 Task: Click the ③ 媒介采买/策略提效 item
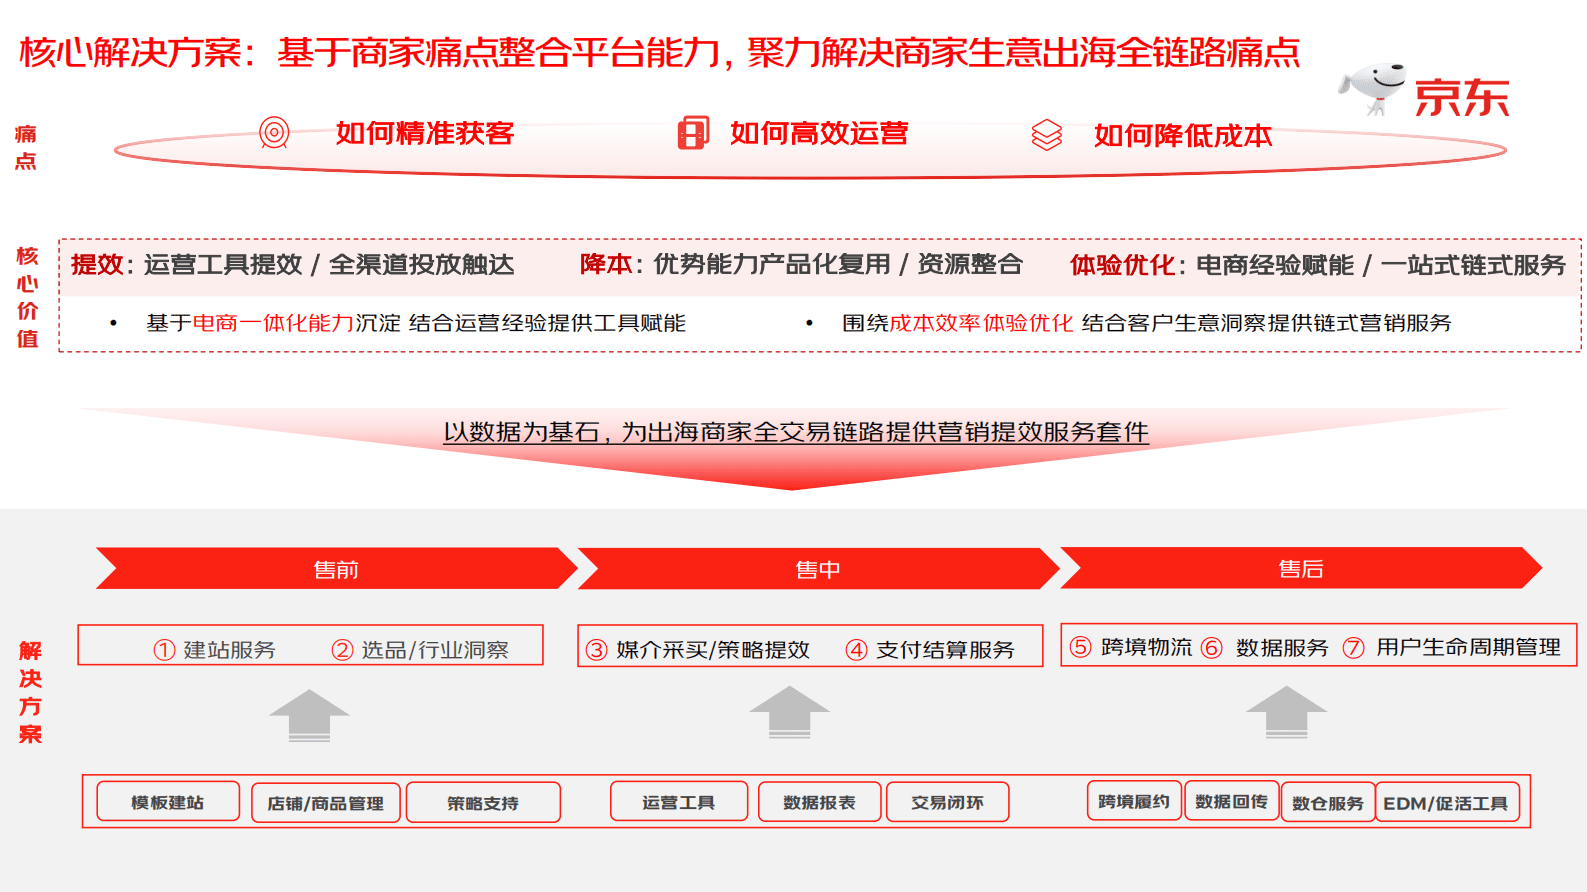click(698, 649)
